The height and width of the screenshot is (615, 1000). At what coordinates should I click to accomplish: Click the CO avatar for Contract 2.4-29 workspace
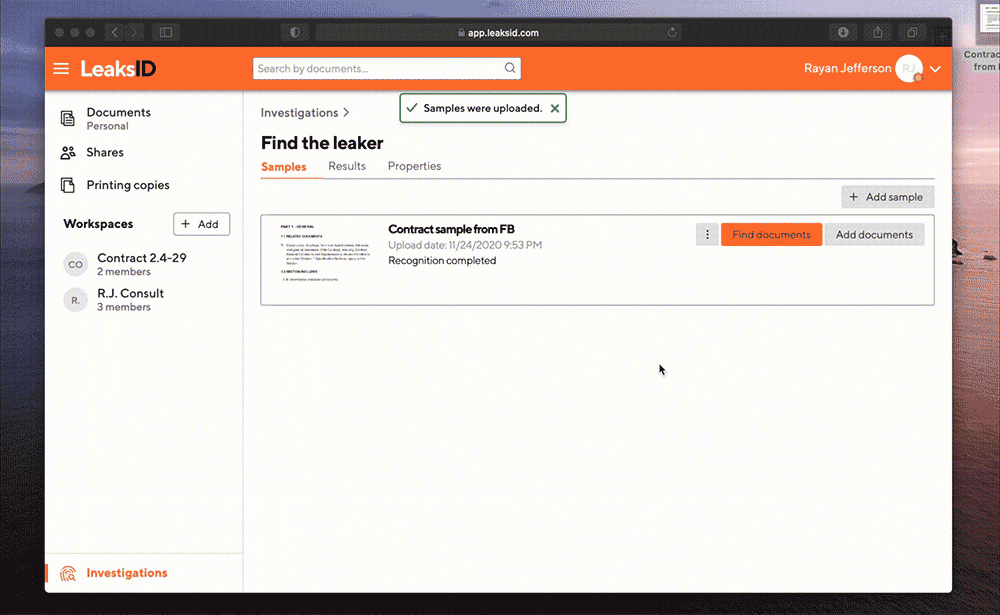point(75,264)
